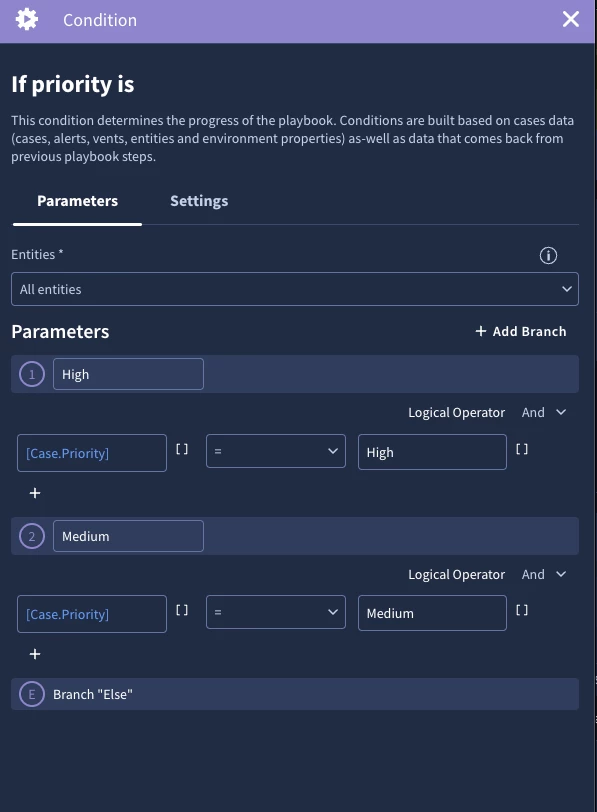Open placeholder brackets beside first Case.Priority field
This screenshot has width=597, height=812.
(x=182, y=450)
